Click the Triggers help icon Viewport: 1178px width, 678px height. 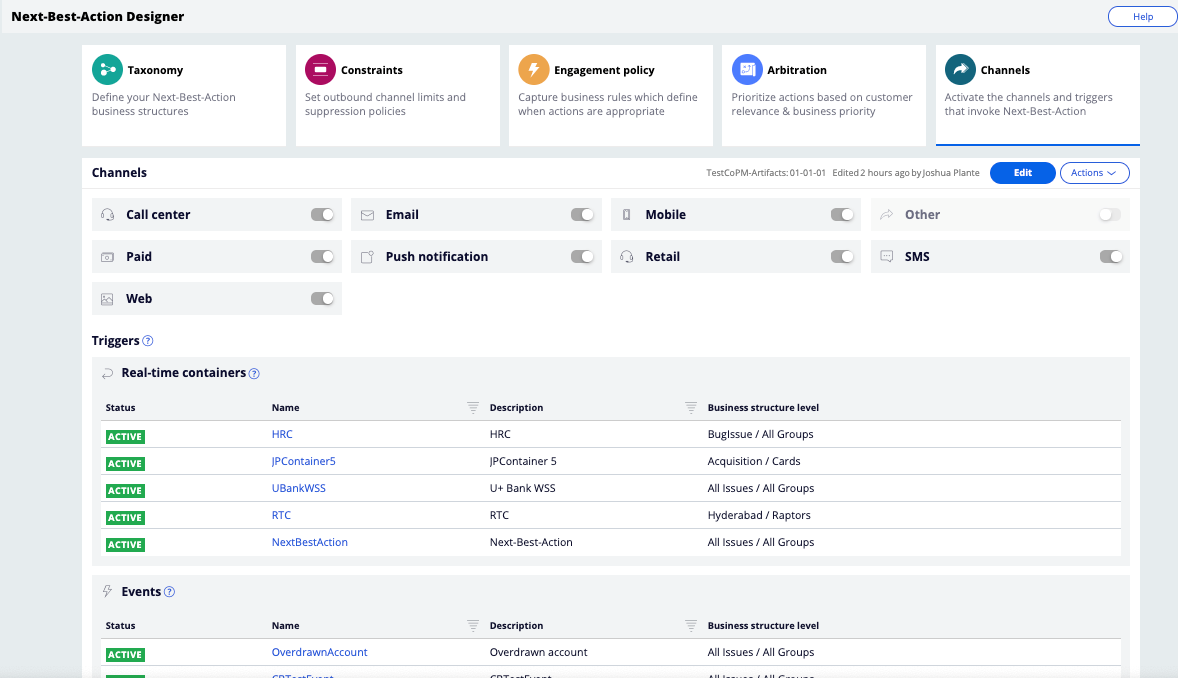click(148, 341)
